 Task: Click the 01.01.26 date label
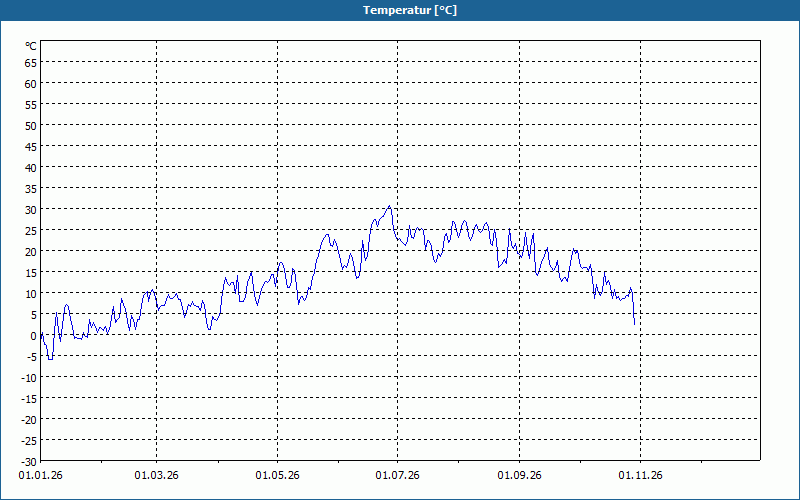(x=40, y=476)
